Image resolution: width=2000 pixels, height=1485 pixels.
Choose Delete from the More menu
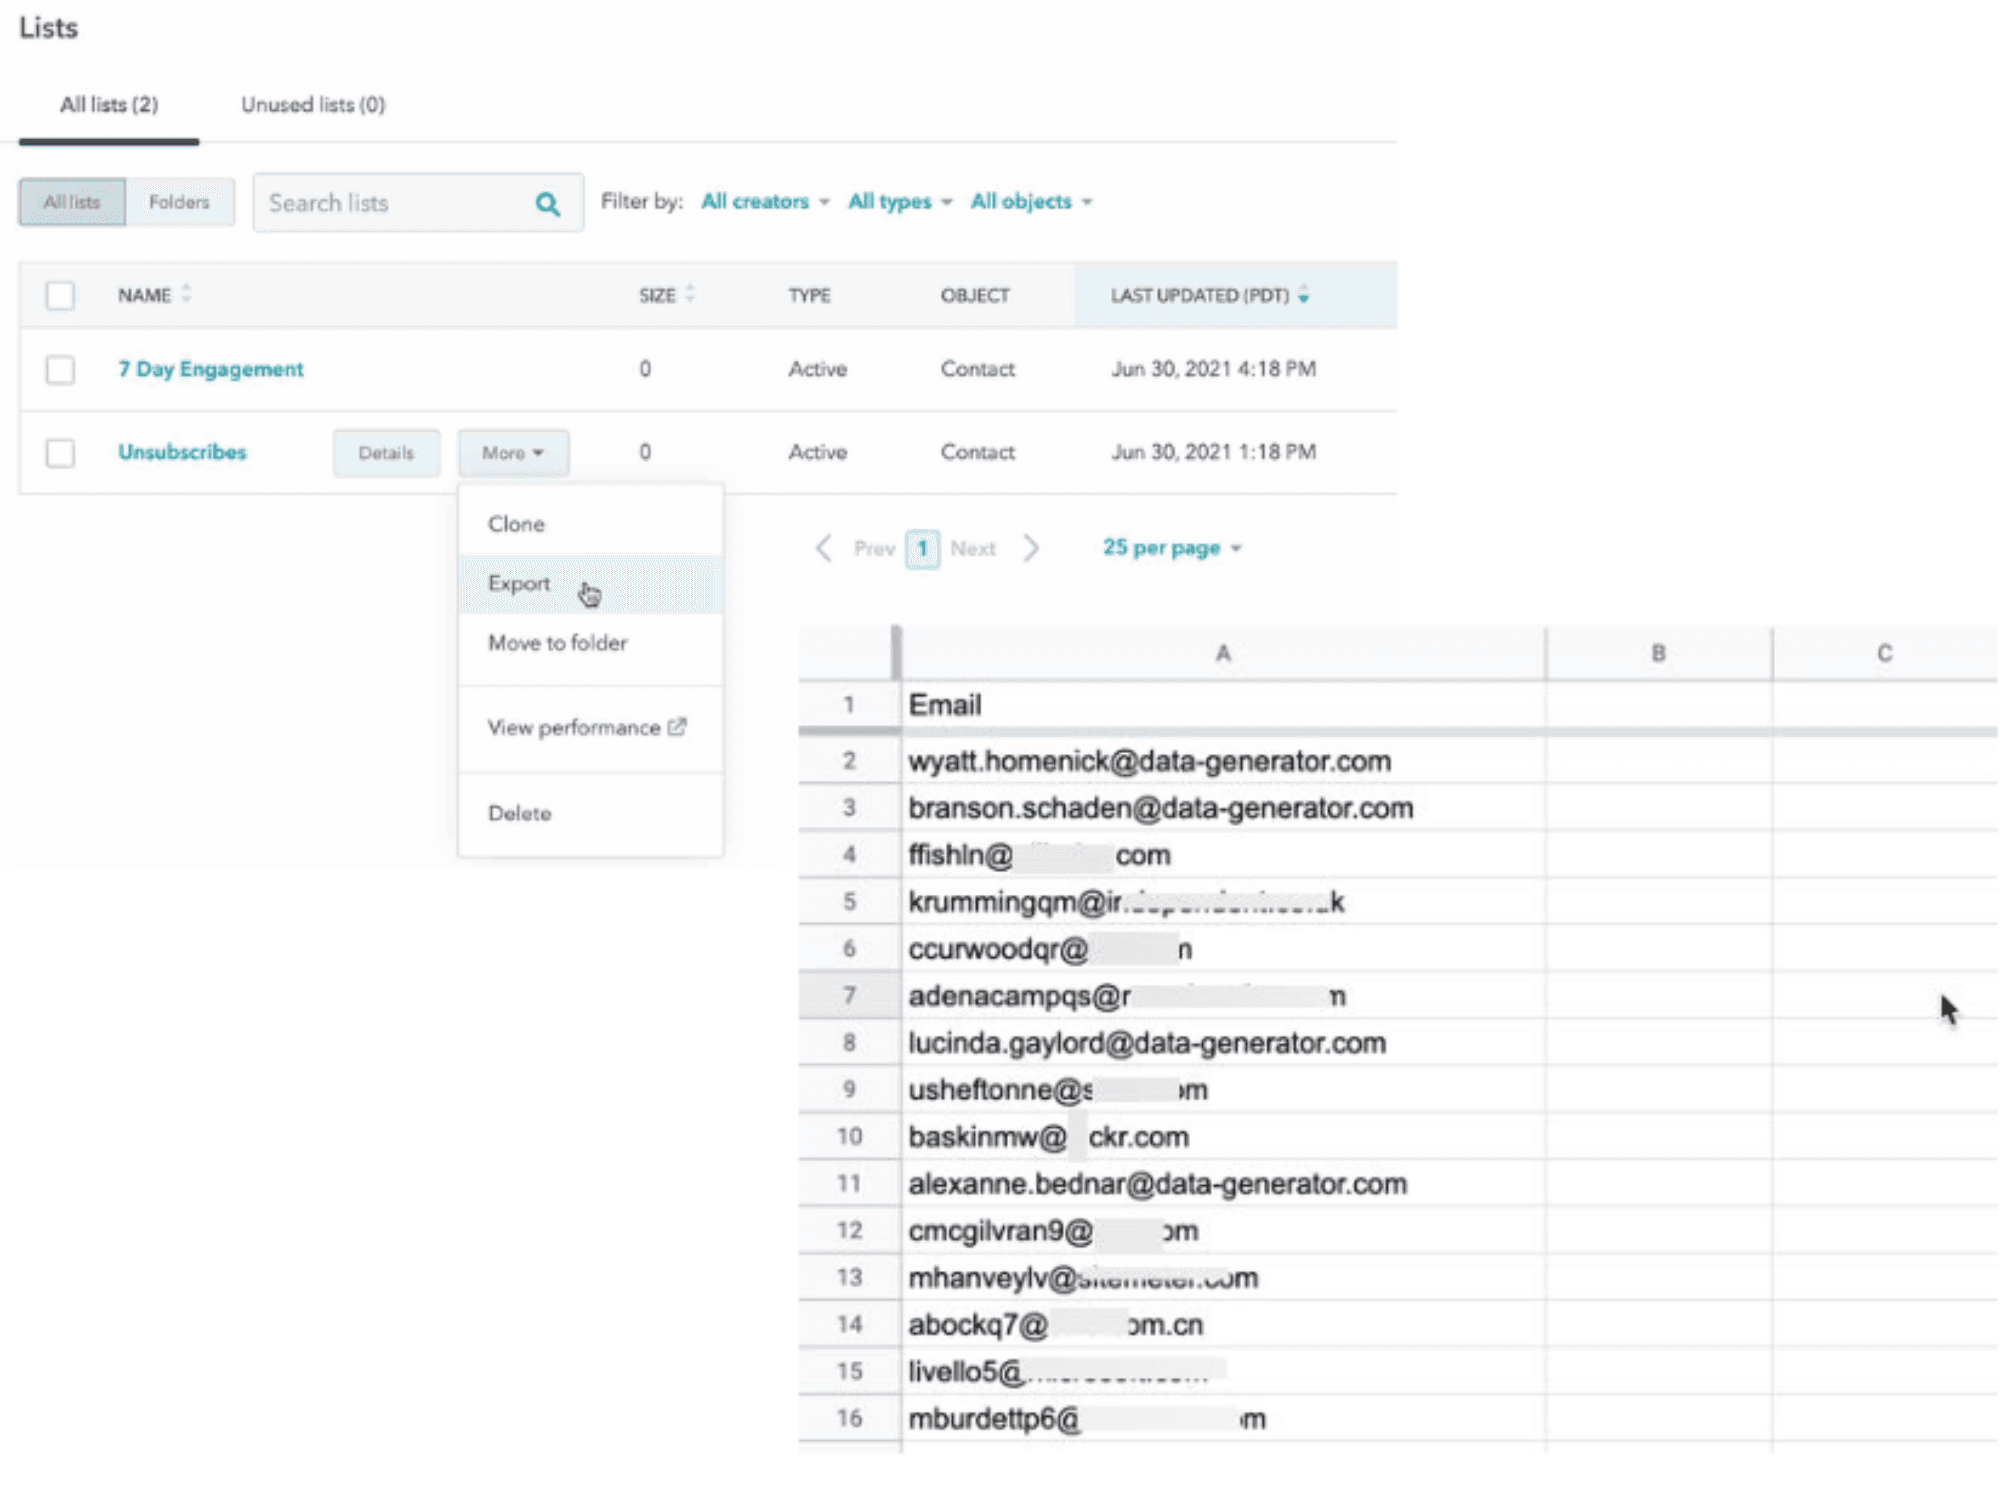point(590,813)
